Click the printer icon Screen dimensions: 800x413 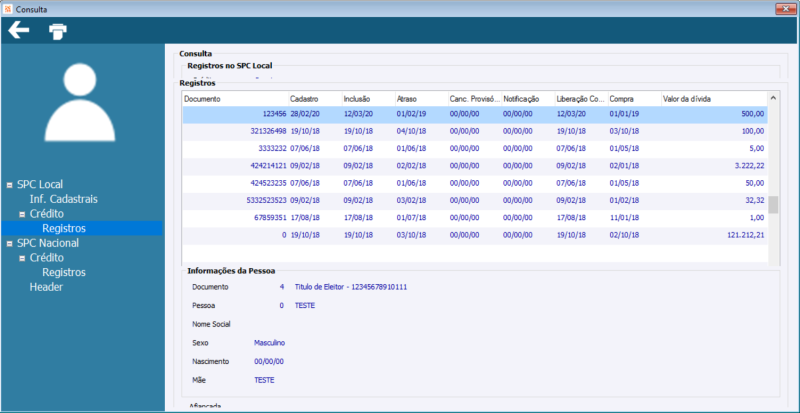click(58, 32)
